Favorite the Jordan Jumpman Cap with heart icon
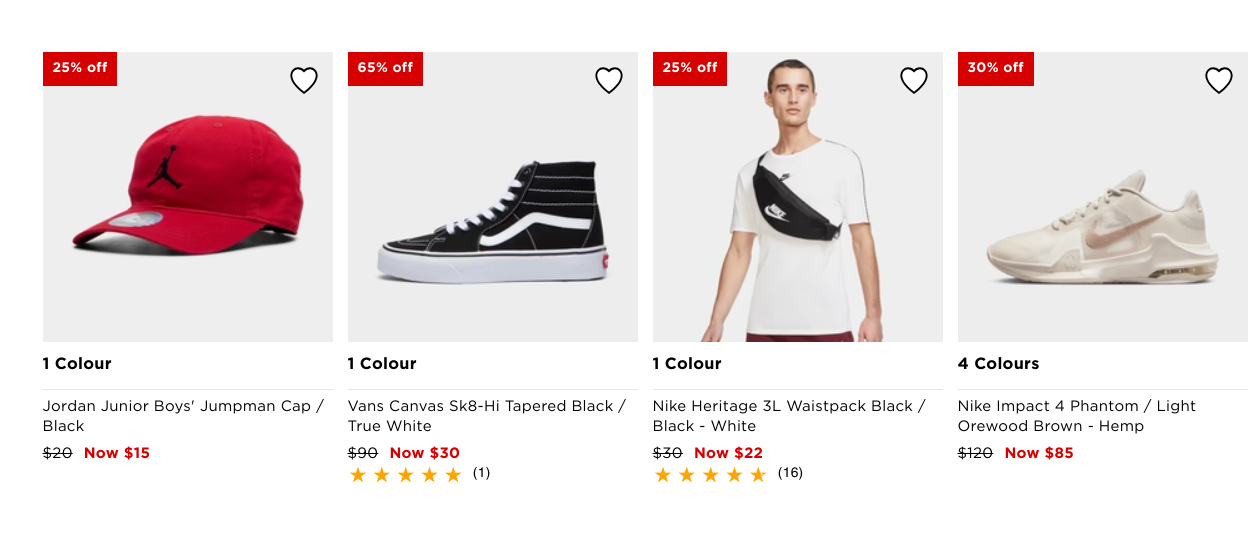The image size is (1257, 537). (304, 80)
